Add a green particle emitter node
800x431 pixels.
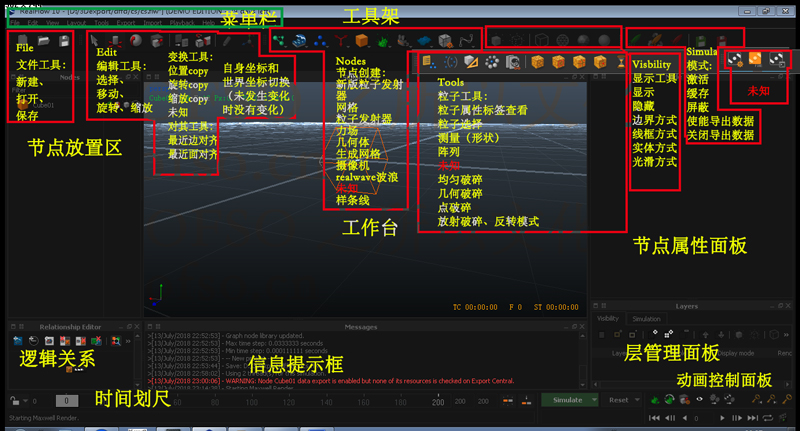click(279, 41)
